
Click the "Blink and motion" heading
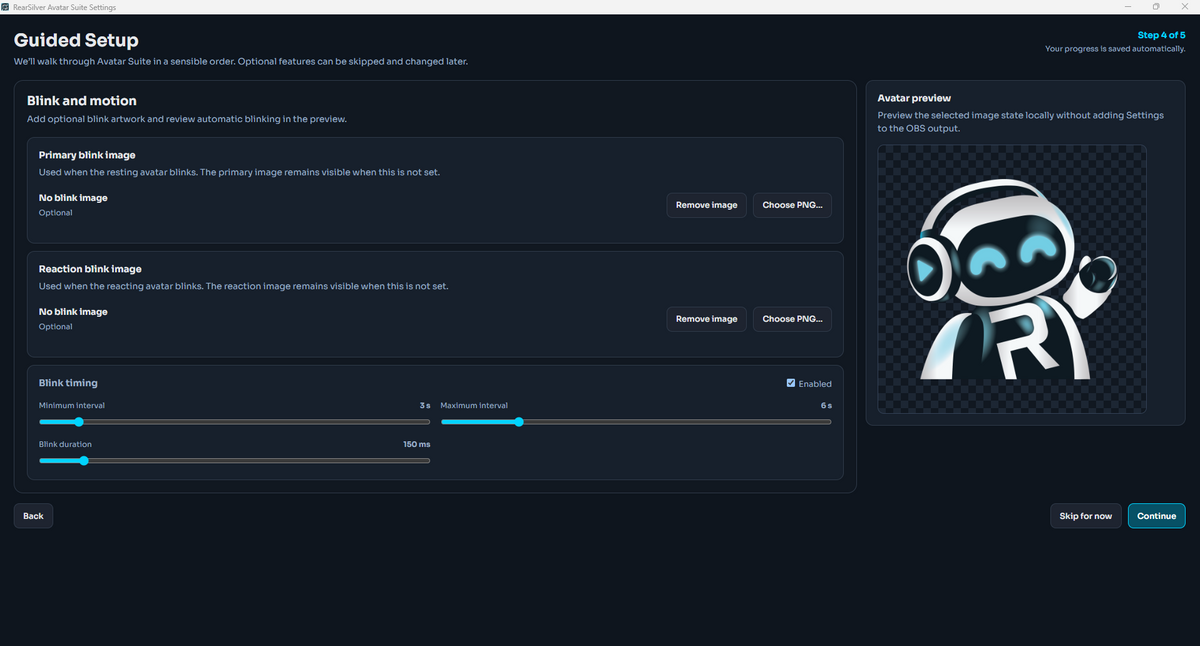point(82,101)
